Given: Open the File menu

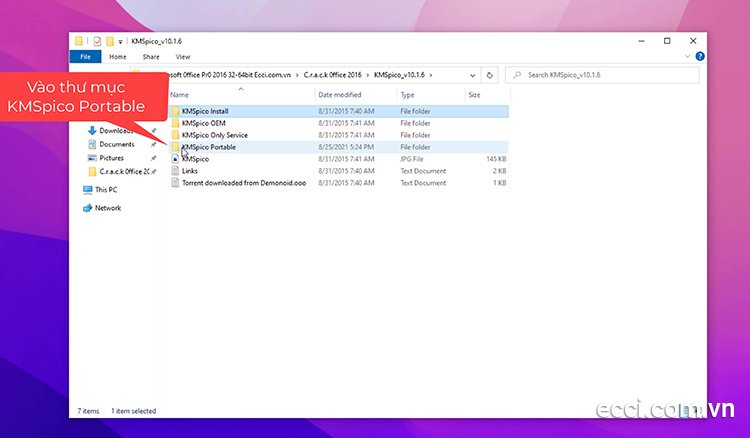Looking at the screenshot, I should (86, 57).
